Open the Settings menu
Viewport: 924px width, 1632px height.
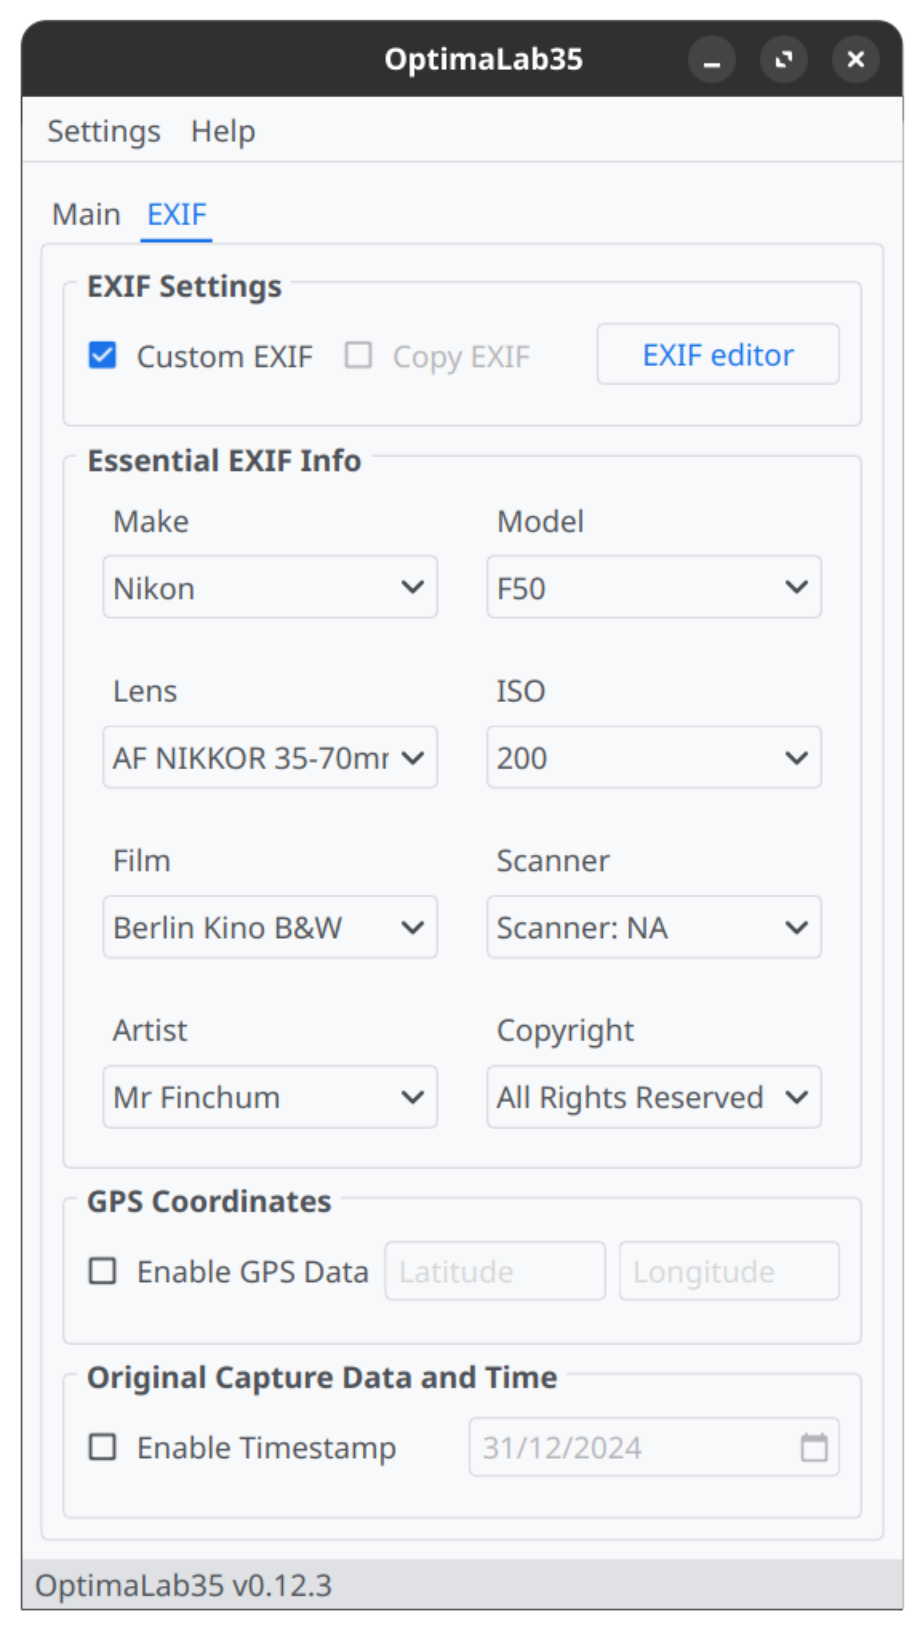click(x=104, y=131)
